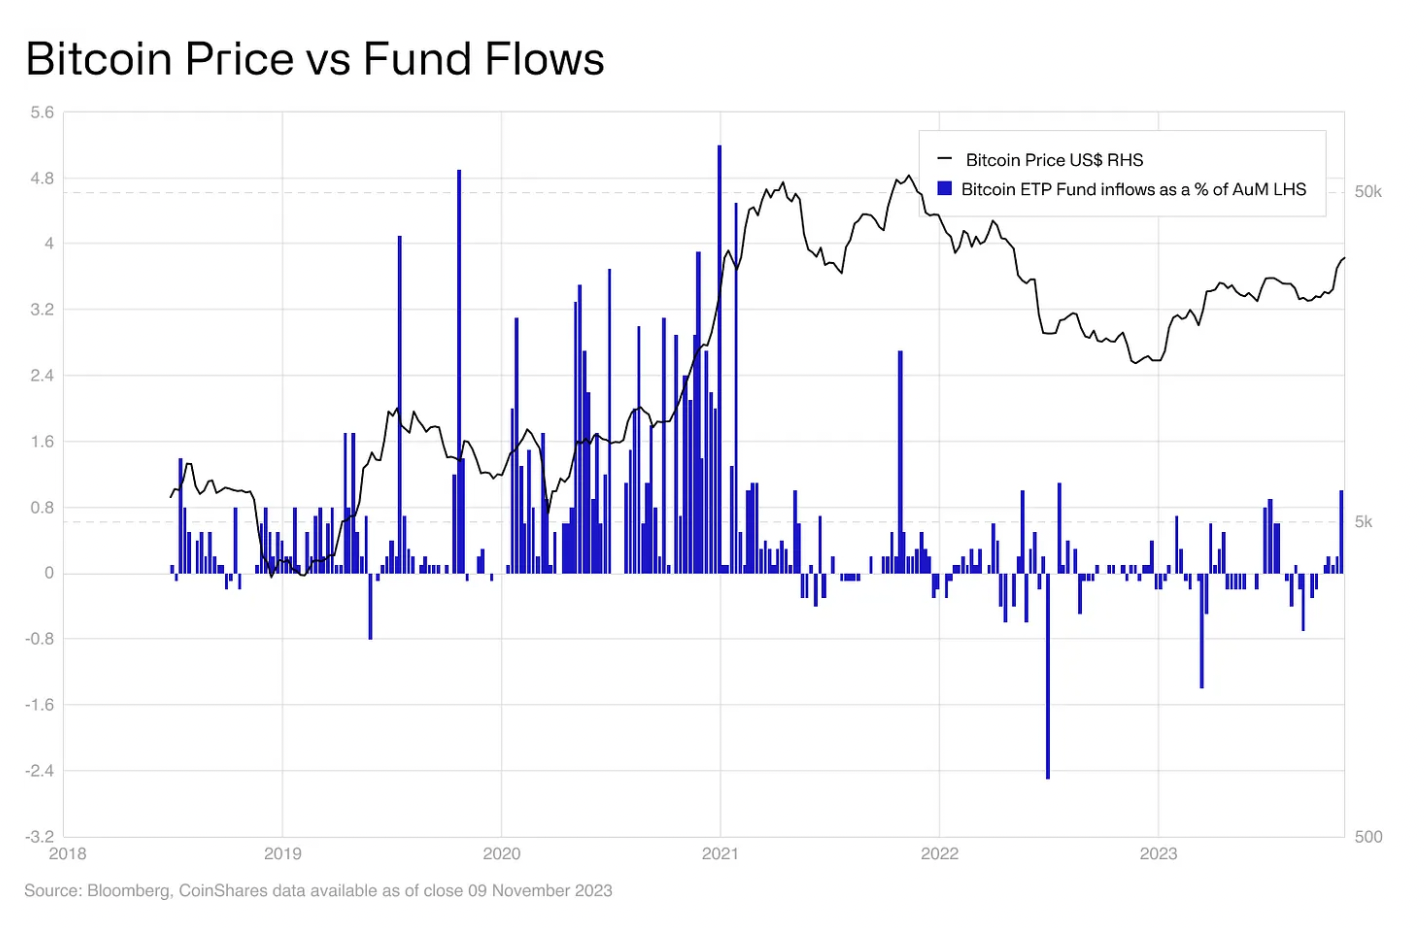Click the 2021 label on the x-axis
This screenshot has width=1426, height=928.
click(x=721, y=854)
